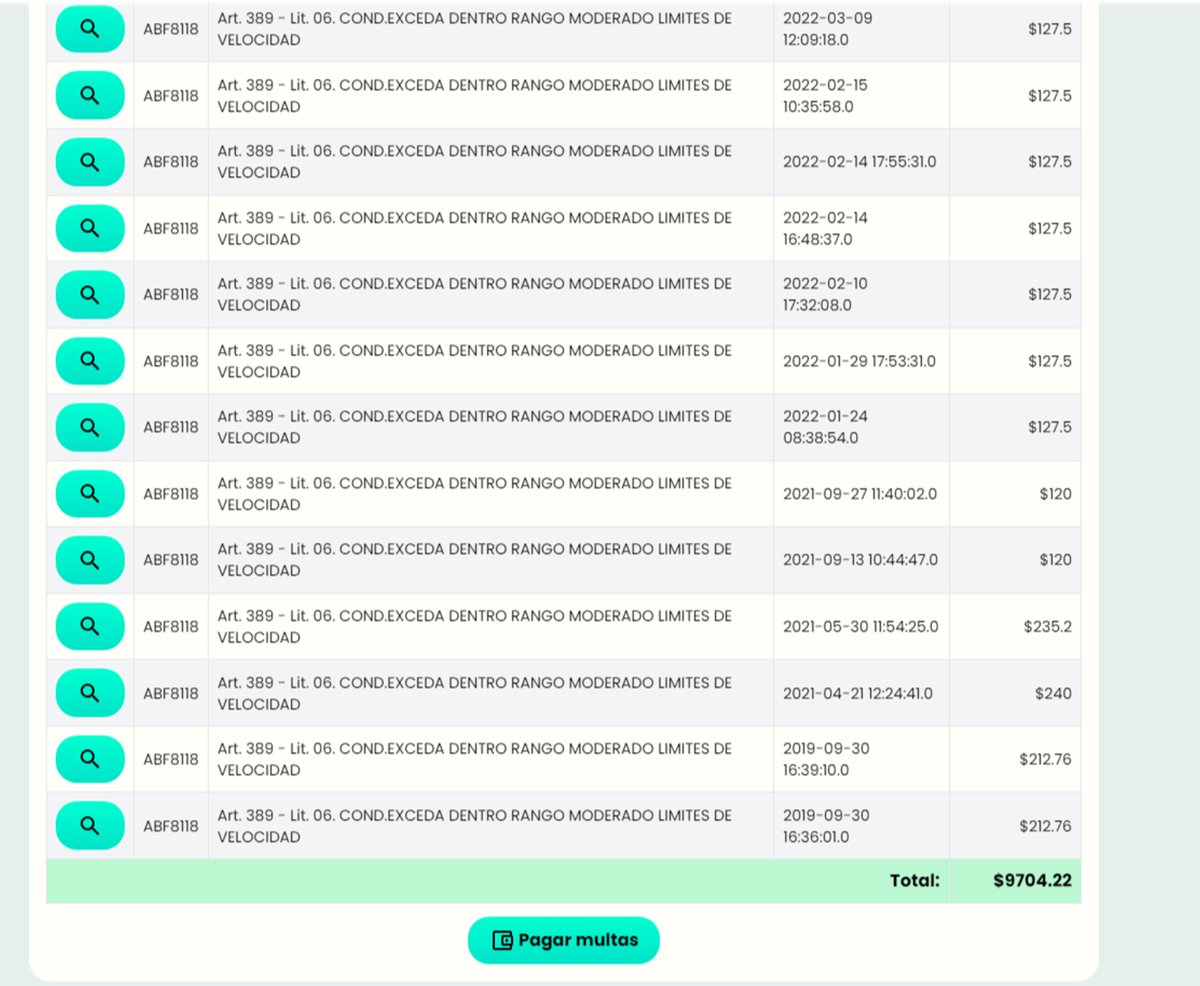View fine details for 2022-02-14 17:55:31.0
The image size is (1200, 986).
90,162
